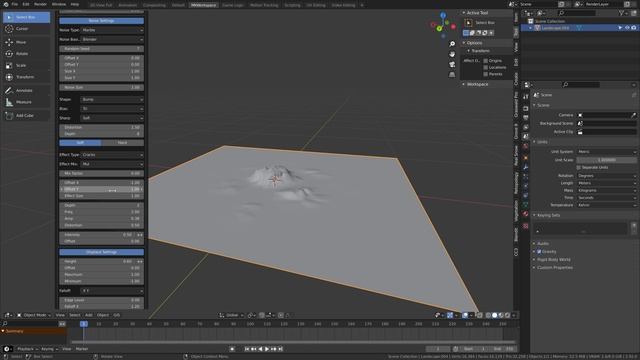
Task: Open the Blender logo menu
Action: [x=6, y=4]
